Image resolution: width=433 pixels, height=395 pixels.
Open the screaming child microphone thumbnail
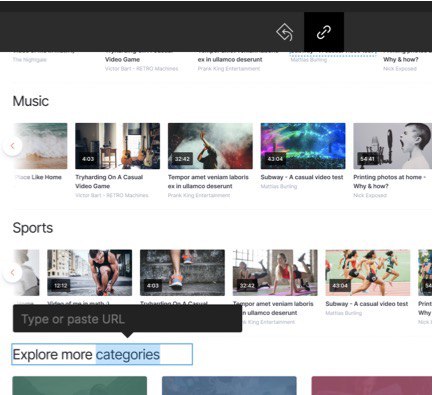point(393,146)
